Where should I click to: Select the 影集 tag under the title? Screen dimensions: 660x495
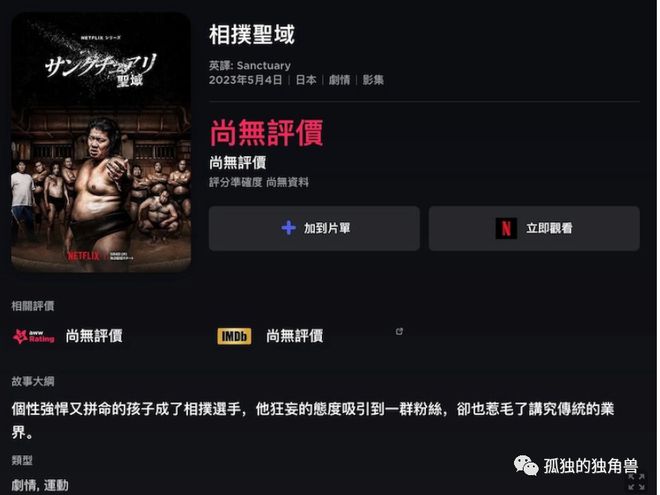[373, 80]
